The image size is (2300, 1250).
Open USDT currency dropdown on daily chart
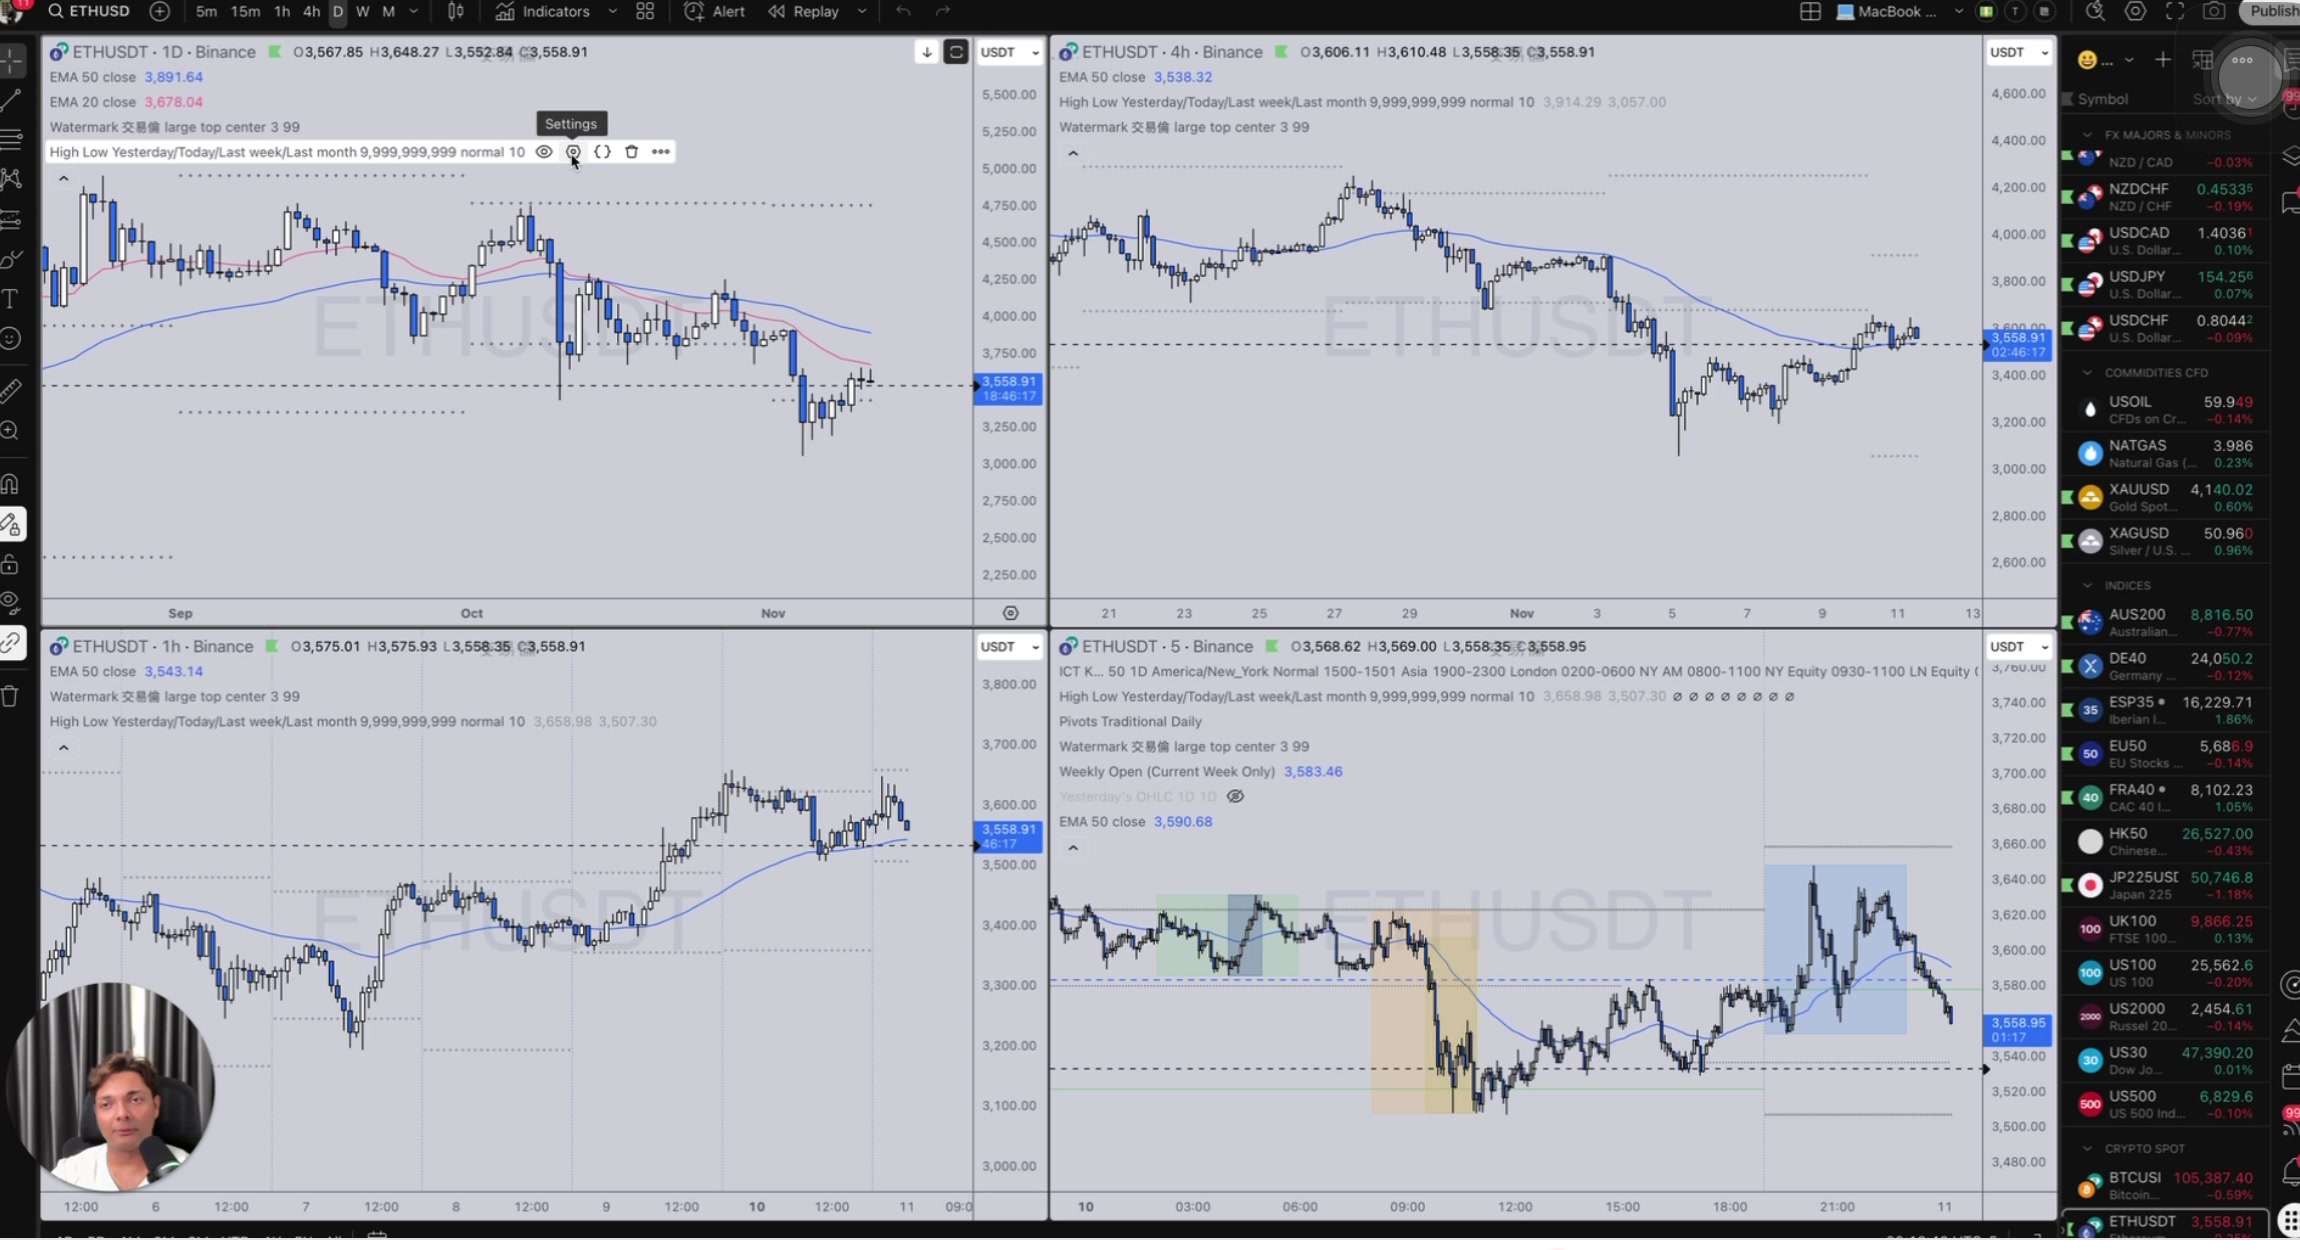pos(1009,52)
